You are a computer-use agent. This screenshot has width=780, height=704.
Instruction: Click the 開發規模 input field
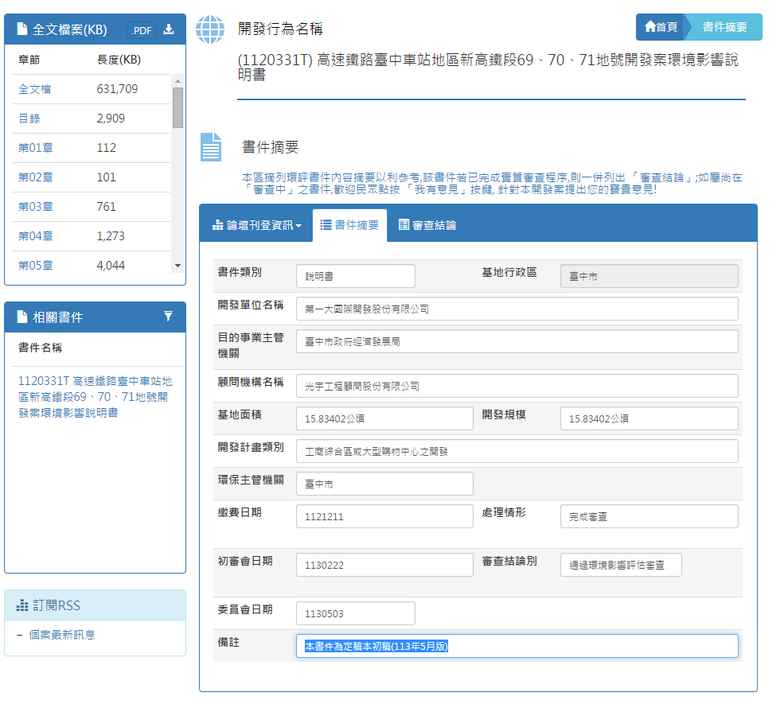tap(649, 418)
